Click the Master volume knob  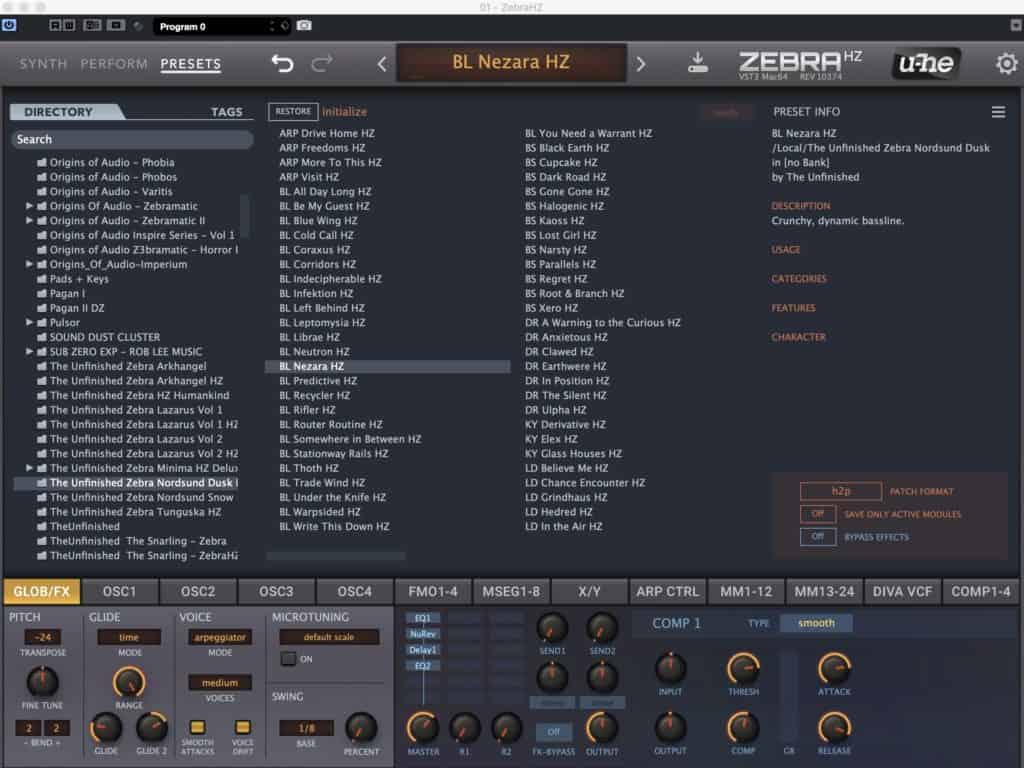(x=423, y=728)
